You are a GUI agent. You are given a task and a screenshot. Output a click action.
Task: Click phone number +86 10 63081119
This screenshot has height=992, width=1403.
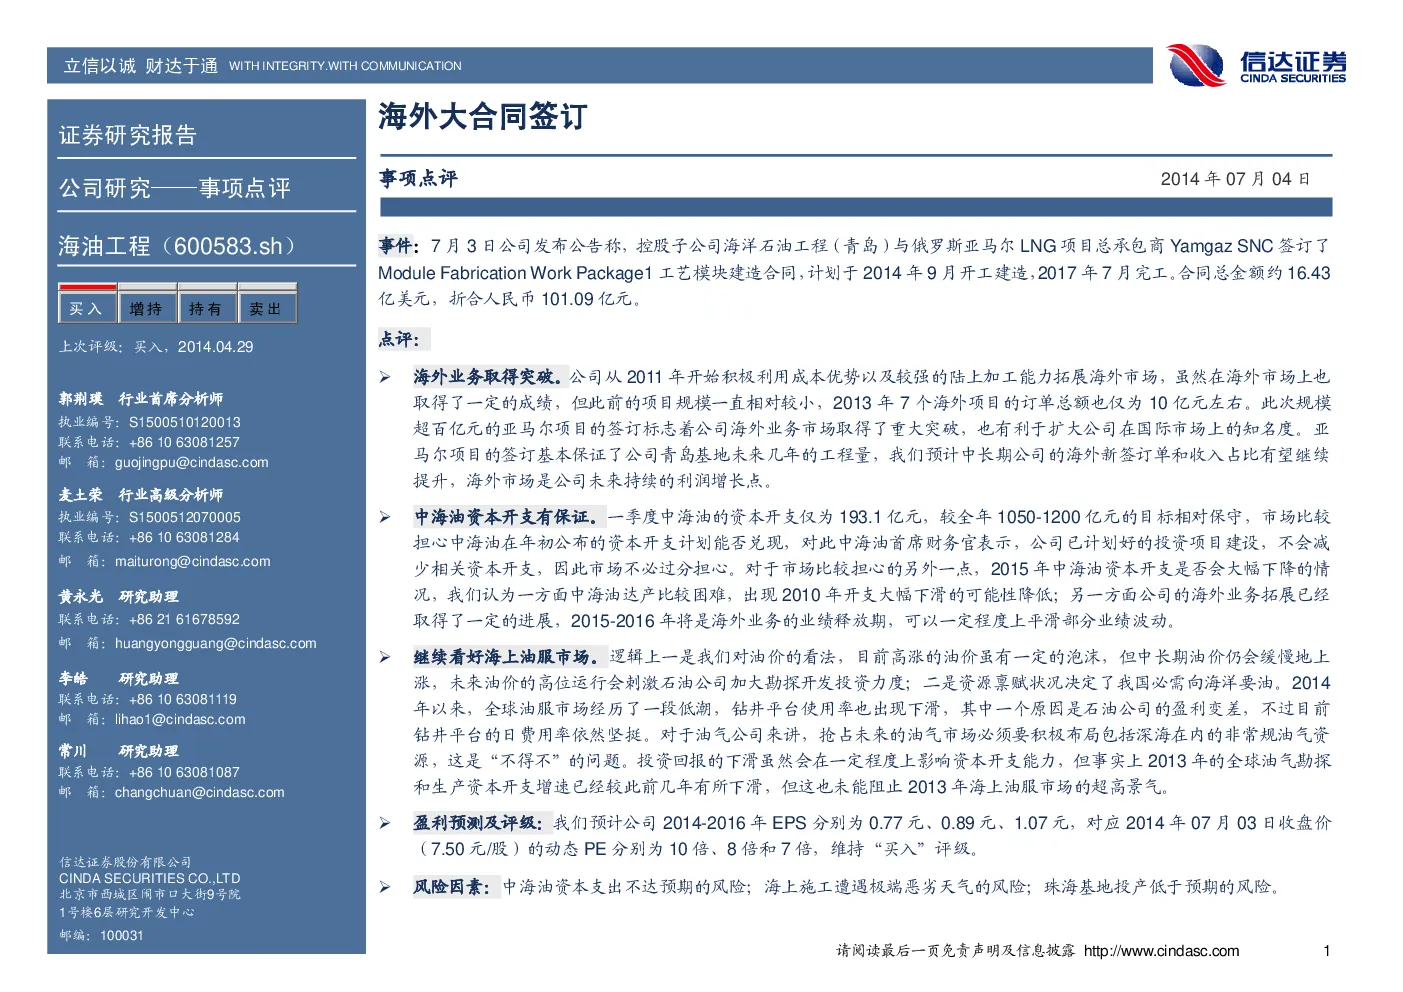tap(183, 699)
